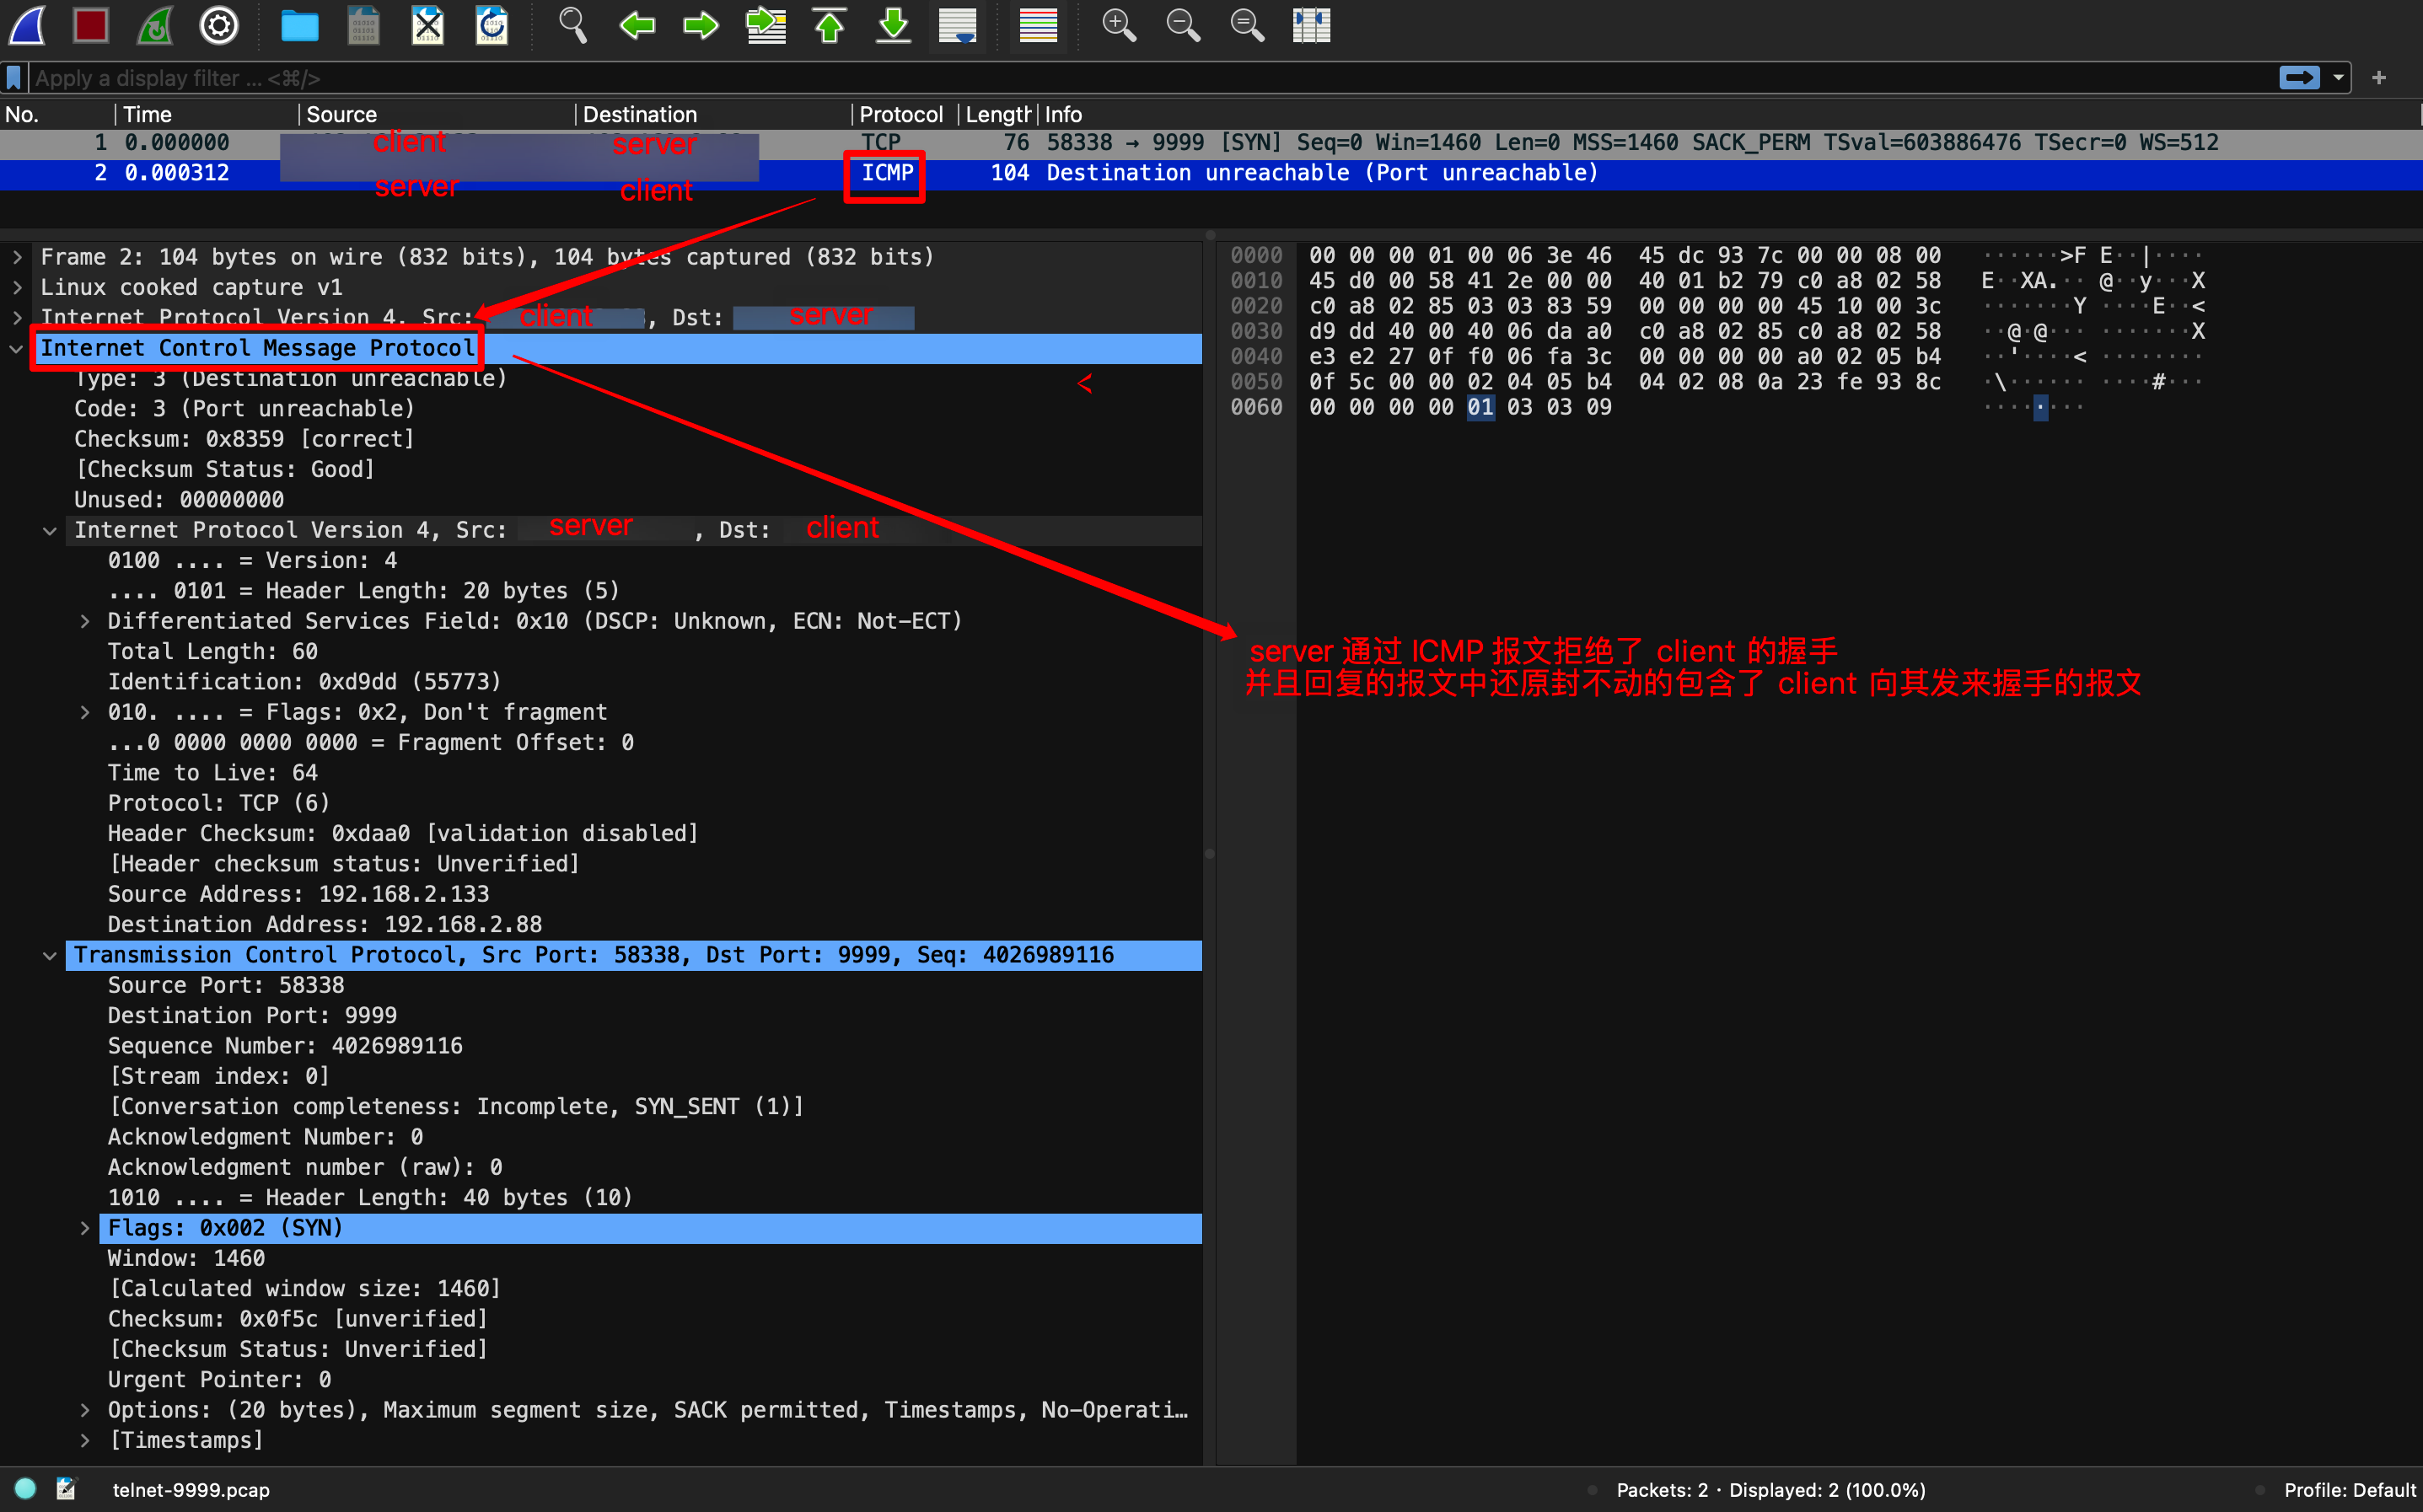
Task: Click the find packet magnifier icon
Action: 572,25
